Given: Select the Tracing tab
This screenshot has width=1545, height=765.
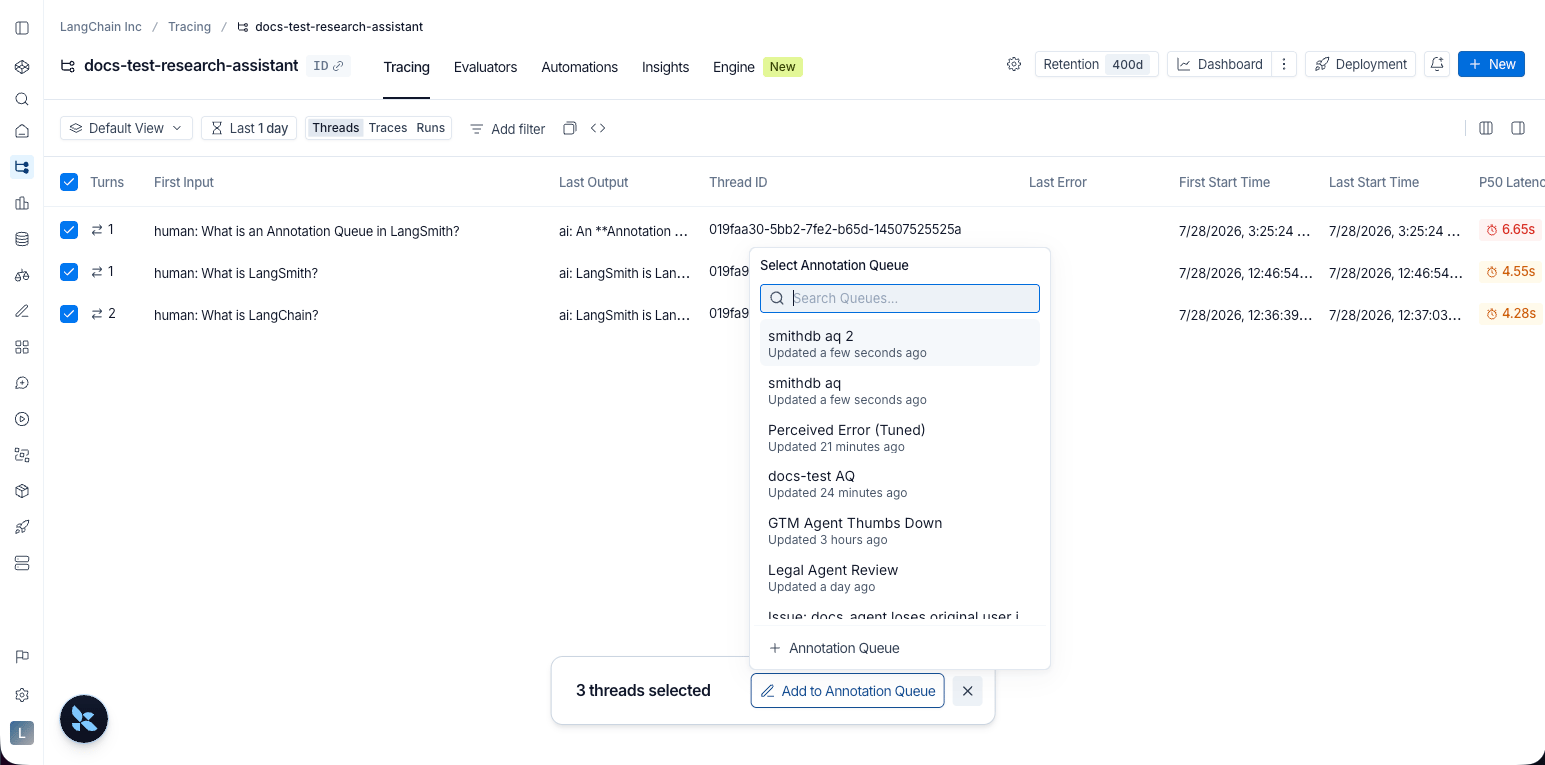Looking at the screenshot, I should 406,67.
